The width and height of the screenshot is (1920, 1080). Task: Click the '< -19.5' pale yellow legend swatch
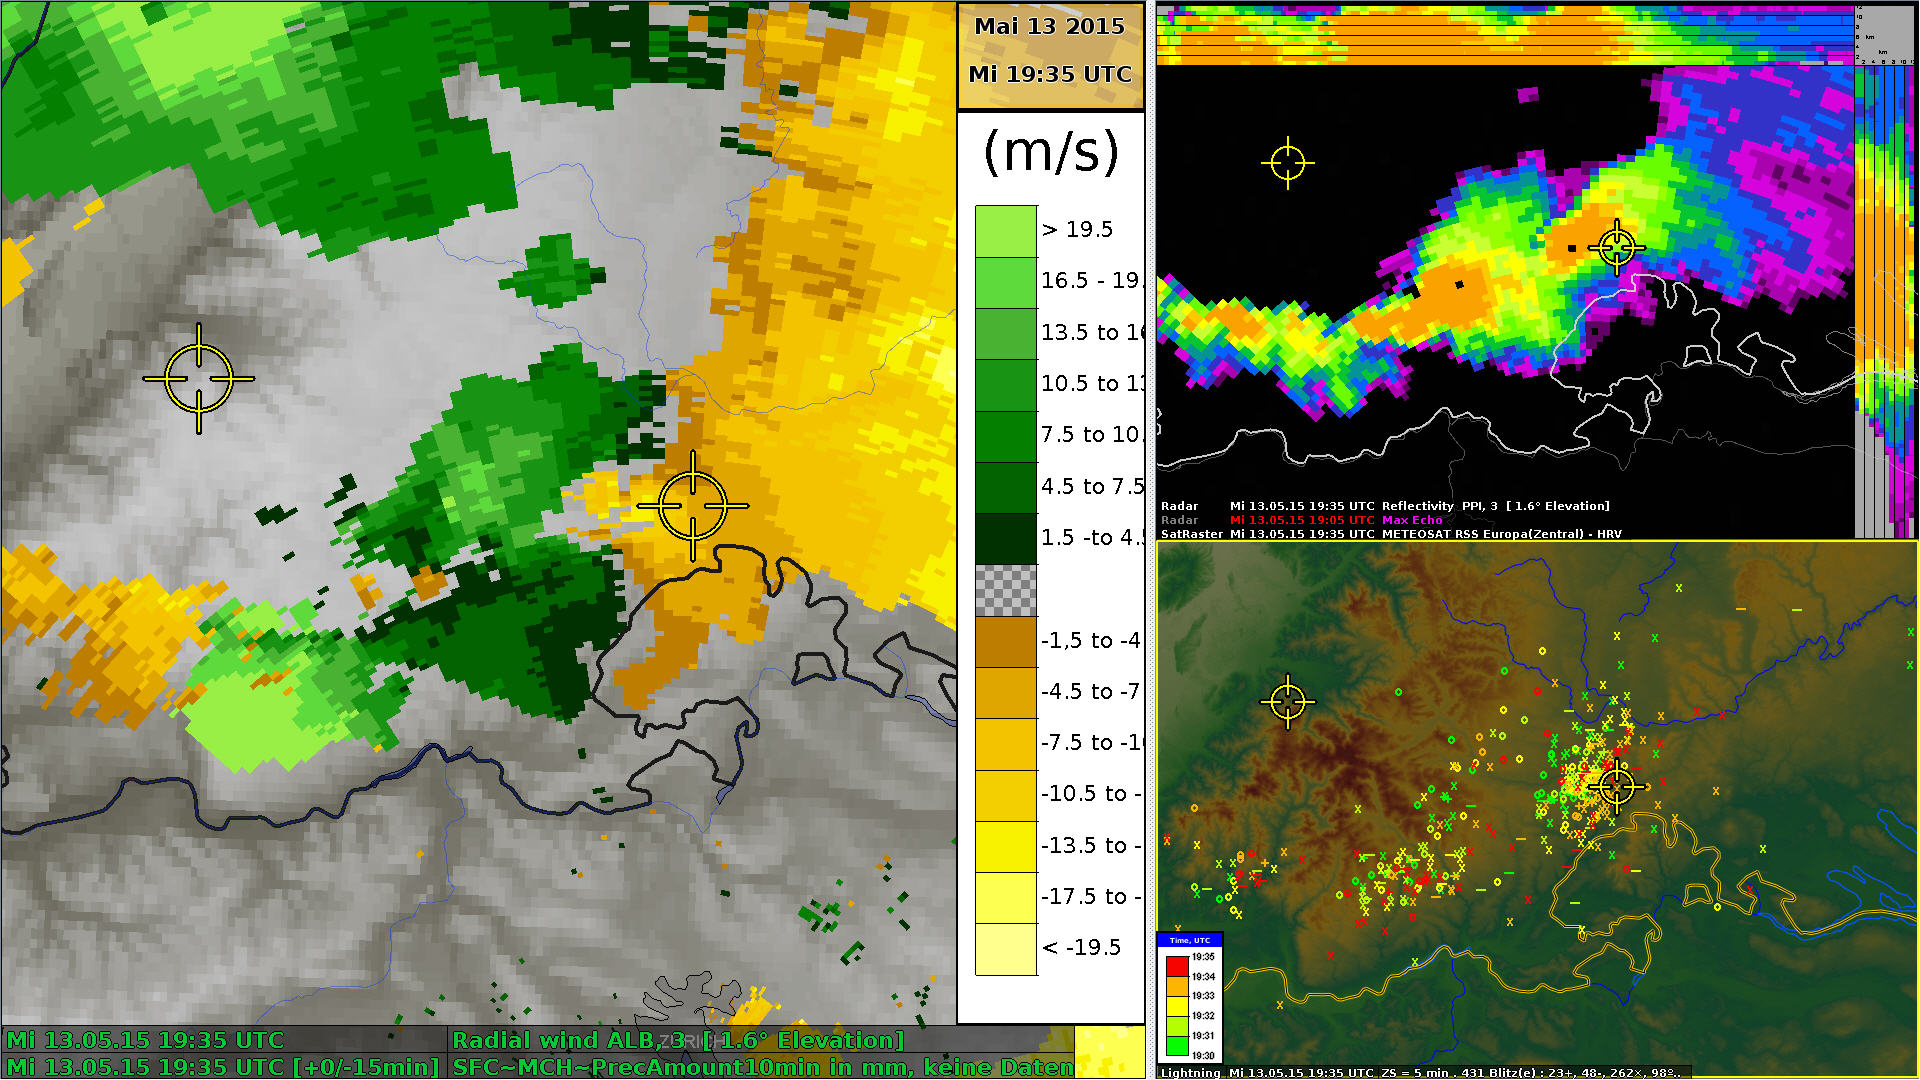(x=1006, y=949)
